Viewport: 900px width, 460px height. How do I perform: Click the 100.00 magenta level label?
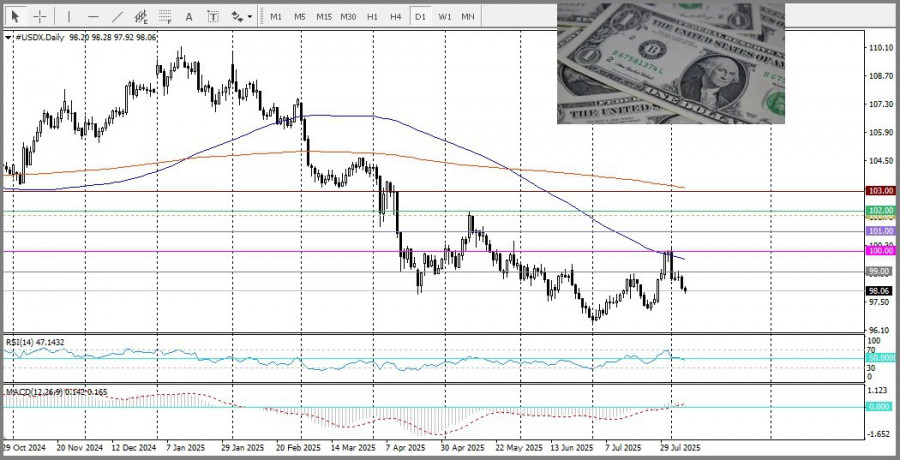[x=881, y=251]
